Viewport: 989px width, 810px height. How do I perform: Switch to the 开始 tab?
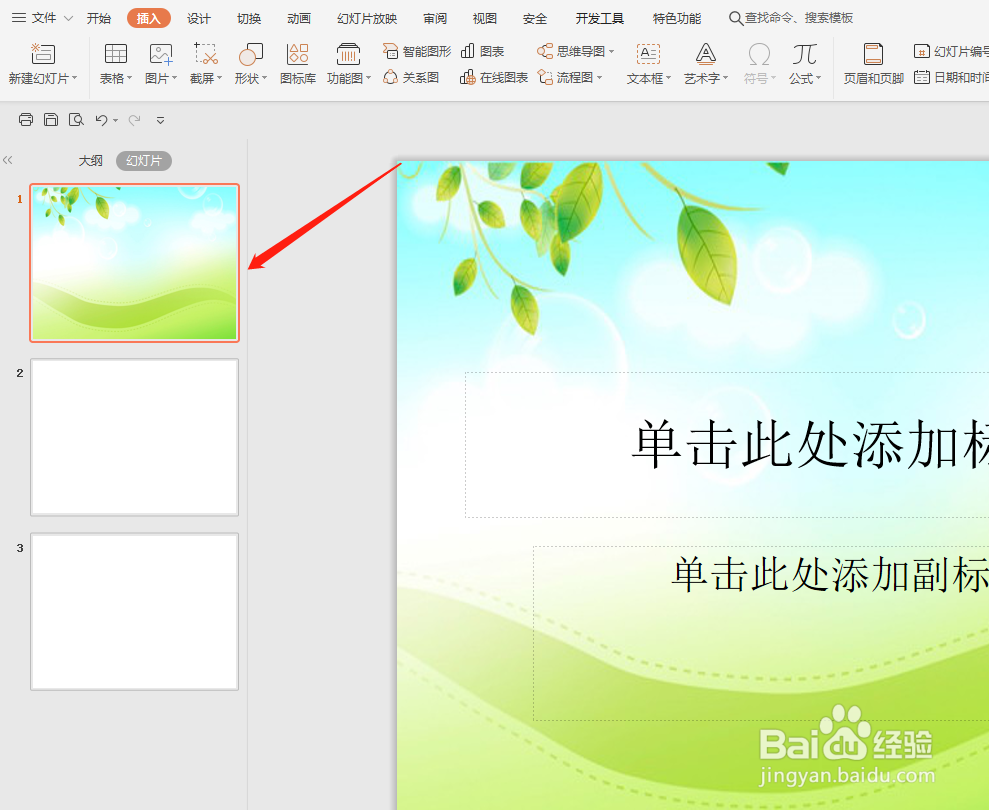[x=98, y=18]
